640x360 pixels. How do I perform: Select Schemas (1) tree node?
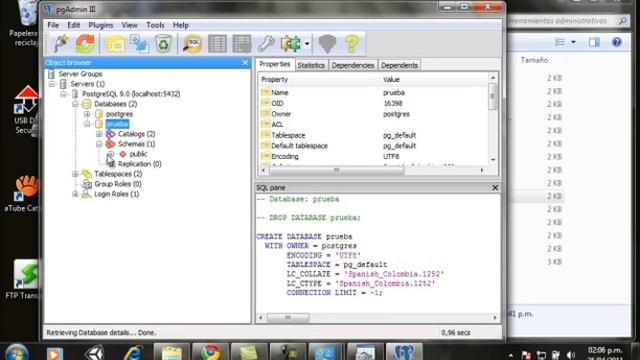coord(136,144)
